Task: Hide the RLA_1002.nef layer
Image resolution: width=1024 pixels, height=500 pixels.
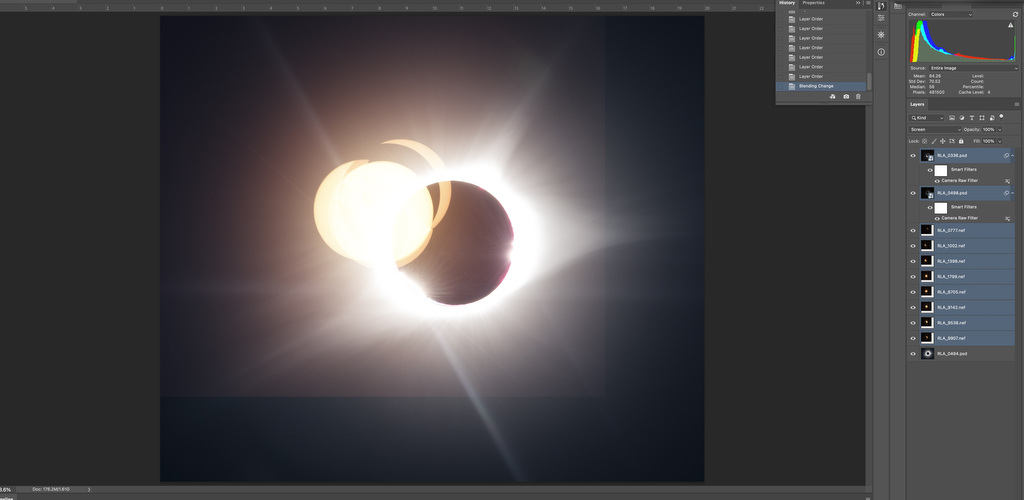Action: (x=913, y=245)
